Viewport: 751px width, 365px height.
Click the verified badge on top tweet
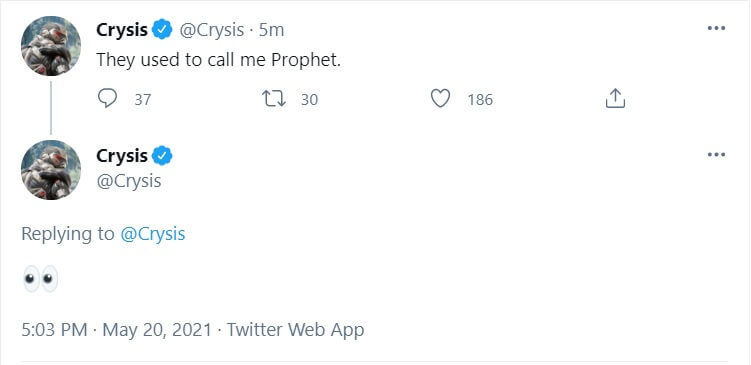pyautogui.click(x=162, y=30)
